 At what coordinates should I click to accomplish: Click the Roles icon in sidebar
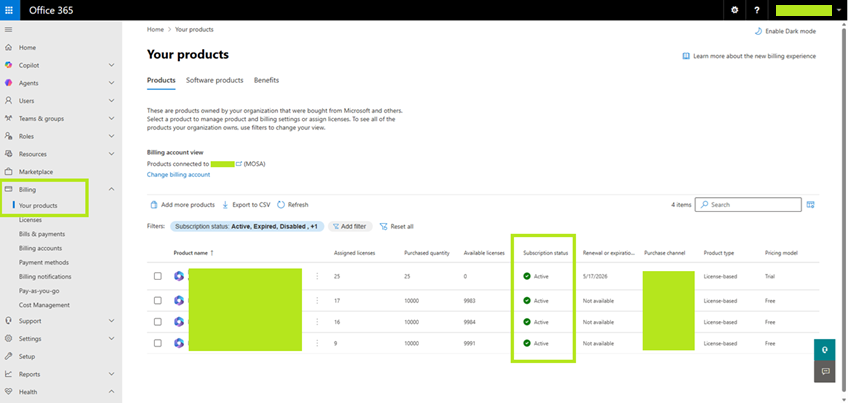(x=8, y=136)
